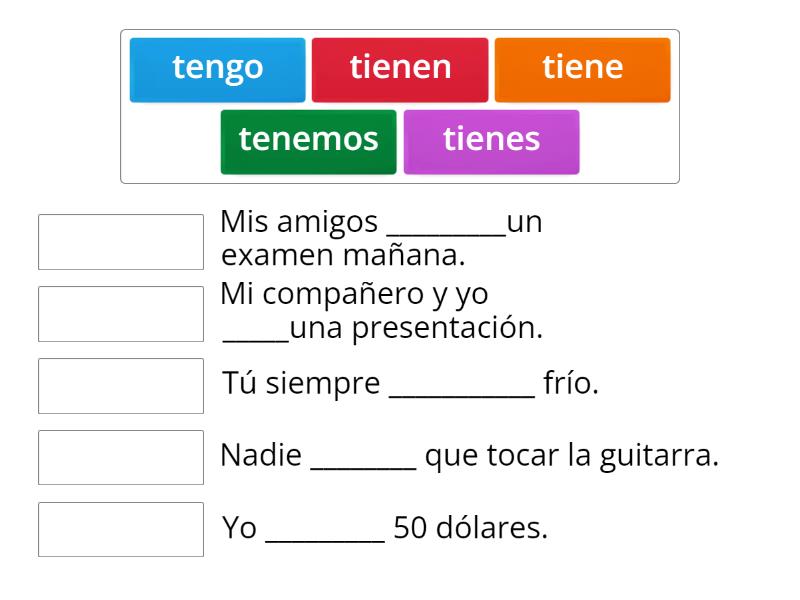Click the answer box beside 'Nadie'
Screen dimensions: 800x600
pos(120,457)
